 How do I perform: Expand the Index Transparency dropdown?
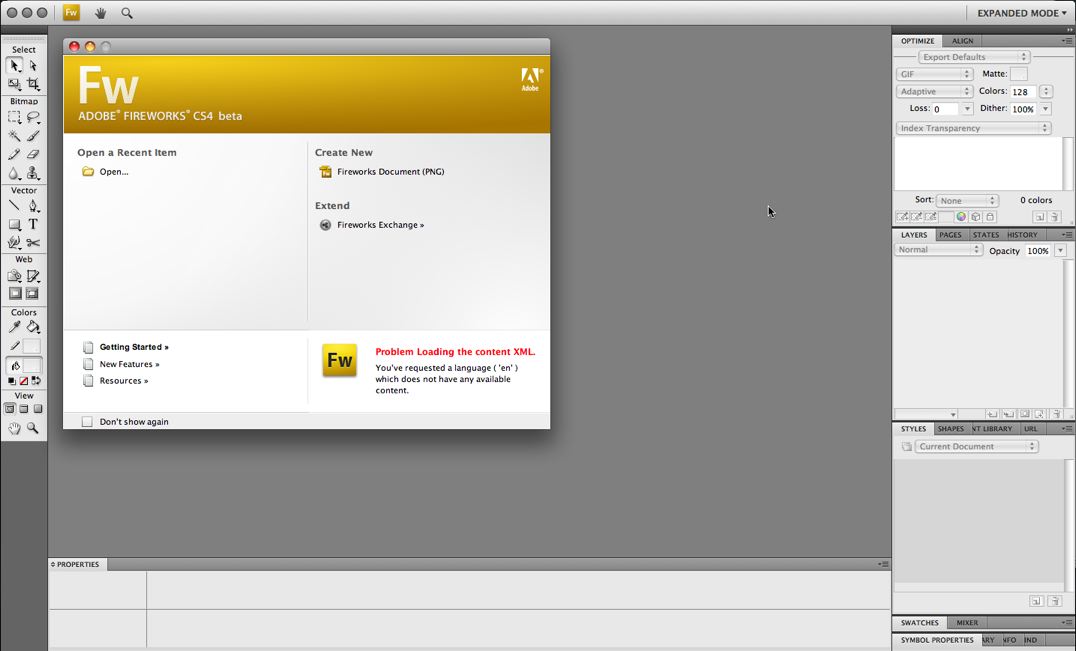pyautogui.click(x=973, y=128)
